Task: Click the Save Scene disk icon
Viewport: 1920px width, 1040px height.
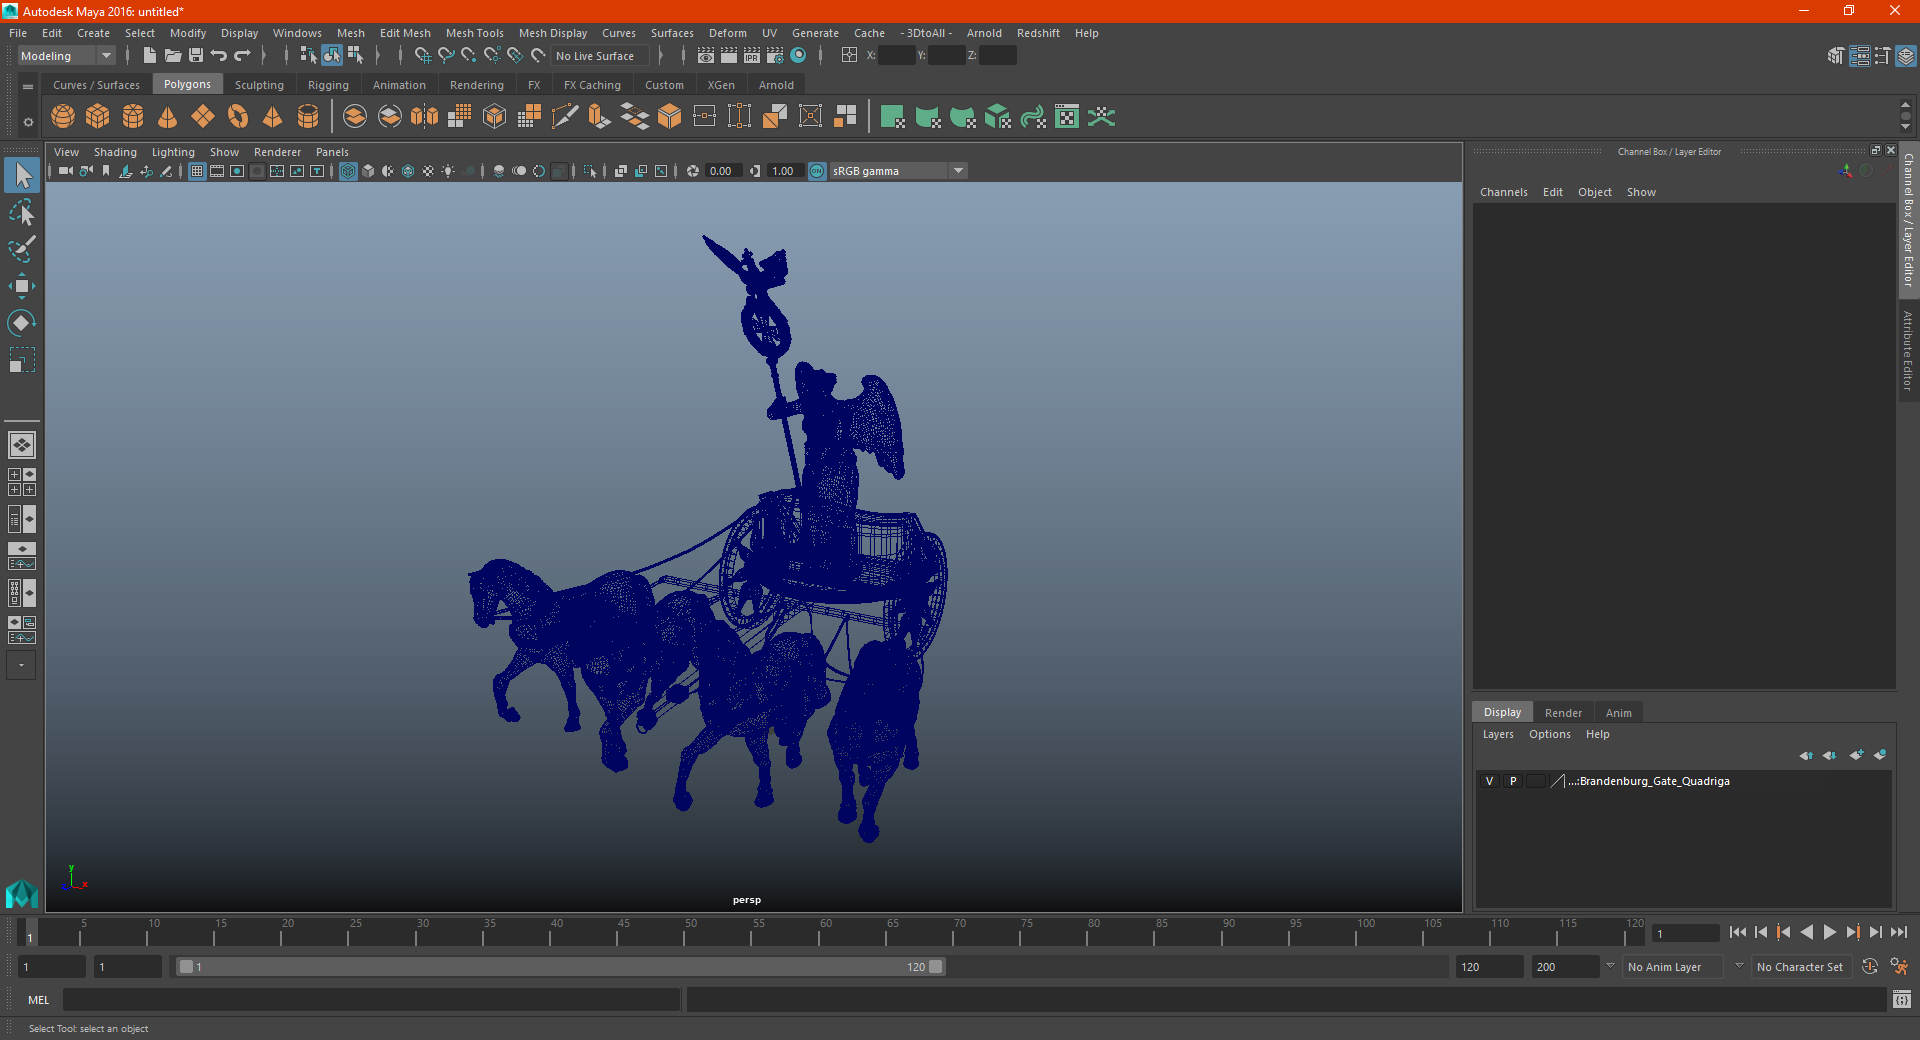Action: point(196,56)
